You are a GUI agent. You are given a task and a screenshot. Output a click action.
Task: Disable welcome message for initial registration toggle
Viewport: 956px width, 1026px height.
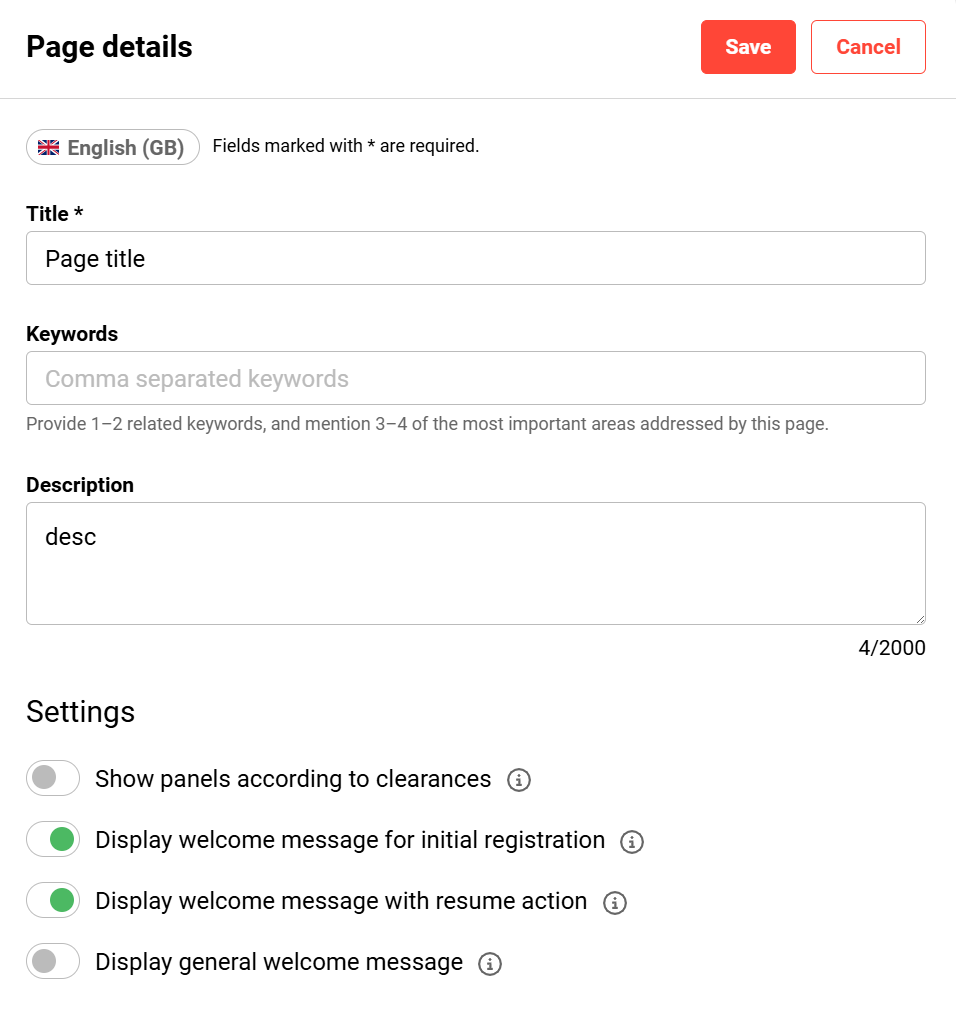(53, 840)
